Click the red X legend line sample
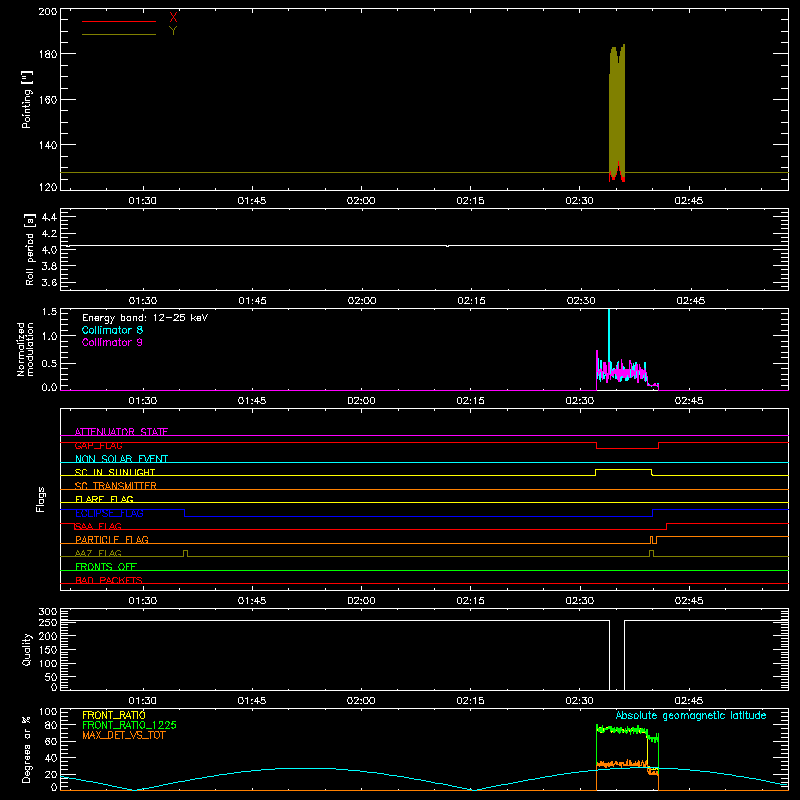800x800 pixels. [x=119, y=21]
